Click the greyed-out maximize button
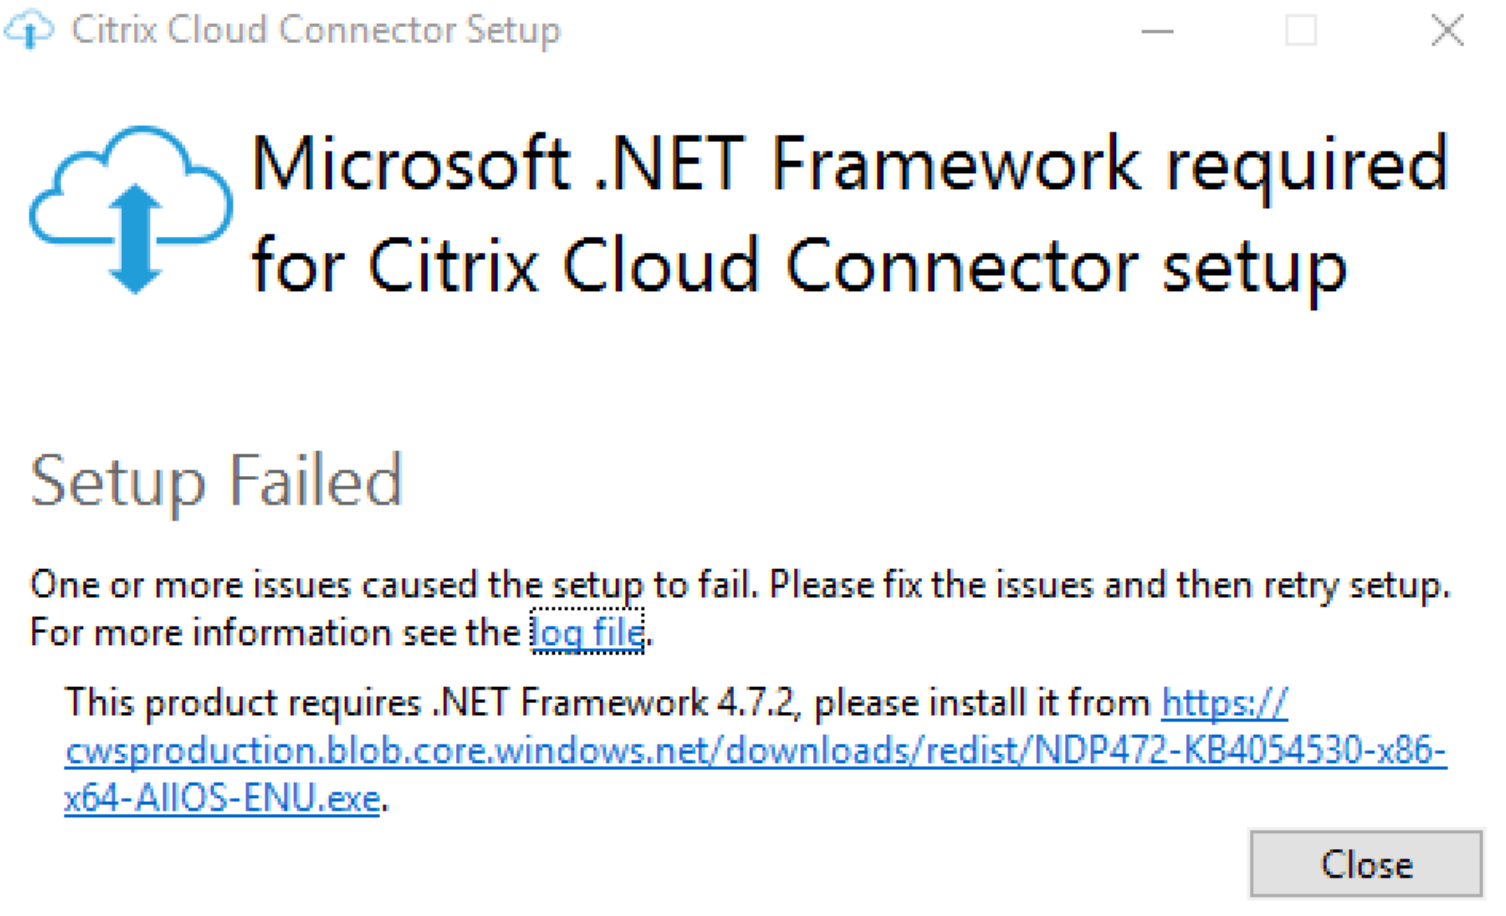1506x916 pixels. 1301,32
